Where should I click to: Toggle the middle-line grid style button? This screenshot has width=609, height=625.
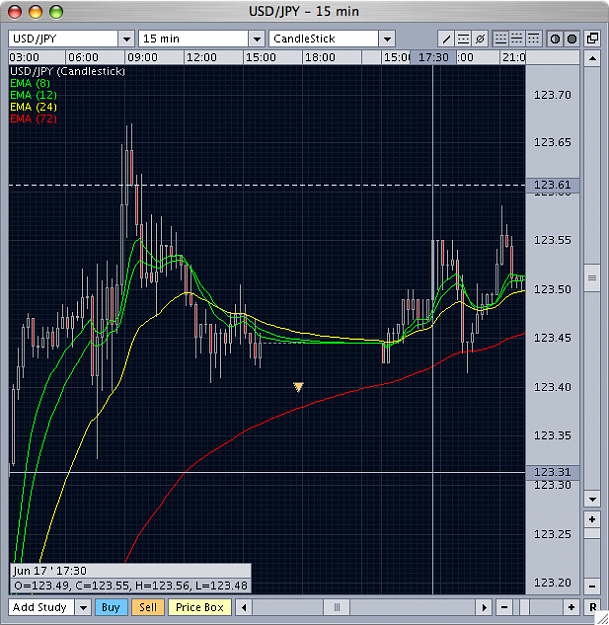pos(517,39)
